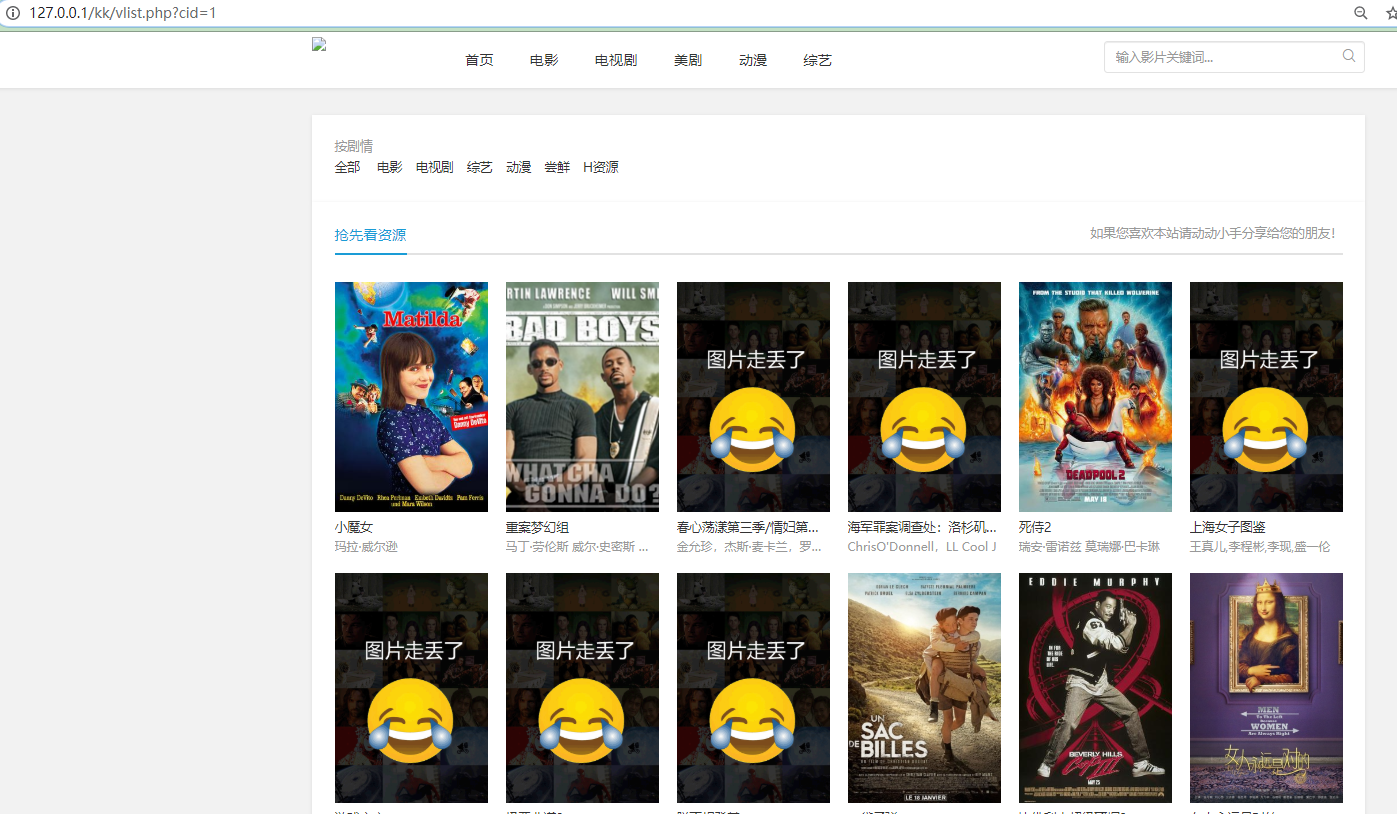Select the 尝鲜 filter link

point(557,167)
